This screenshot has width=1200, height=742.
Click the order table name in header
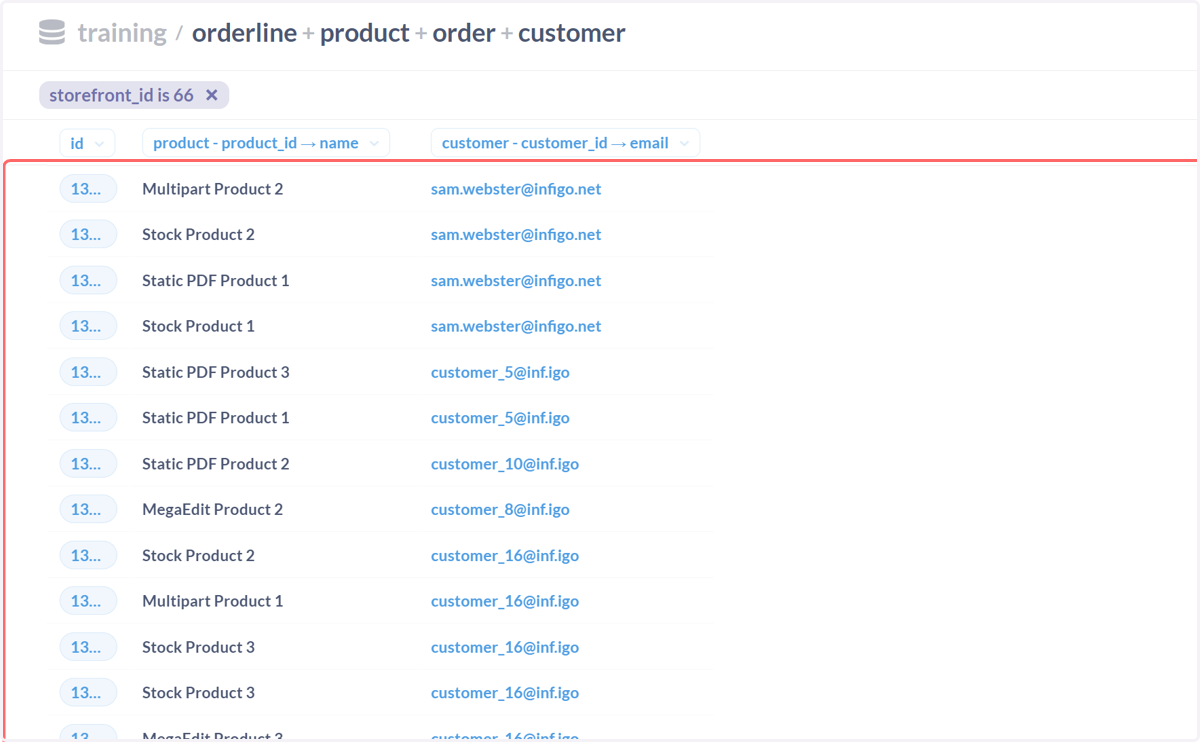tap(464, 33)
